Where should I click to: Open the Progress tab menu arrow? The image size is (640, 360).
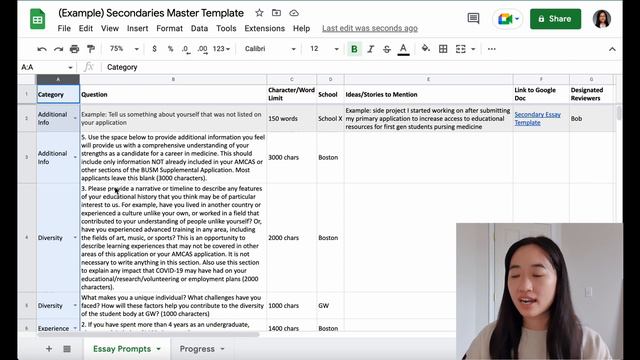pyautogui.click(x=222, y=349)
